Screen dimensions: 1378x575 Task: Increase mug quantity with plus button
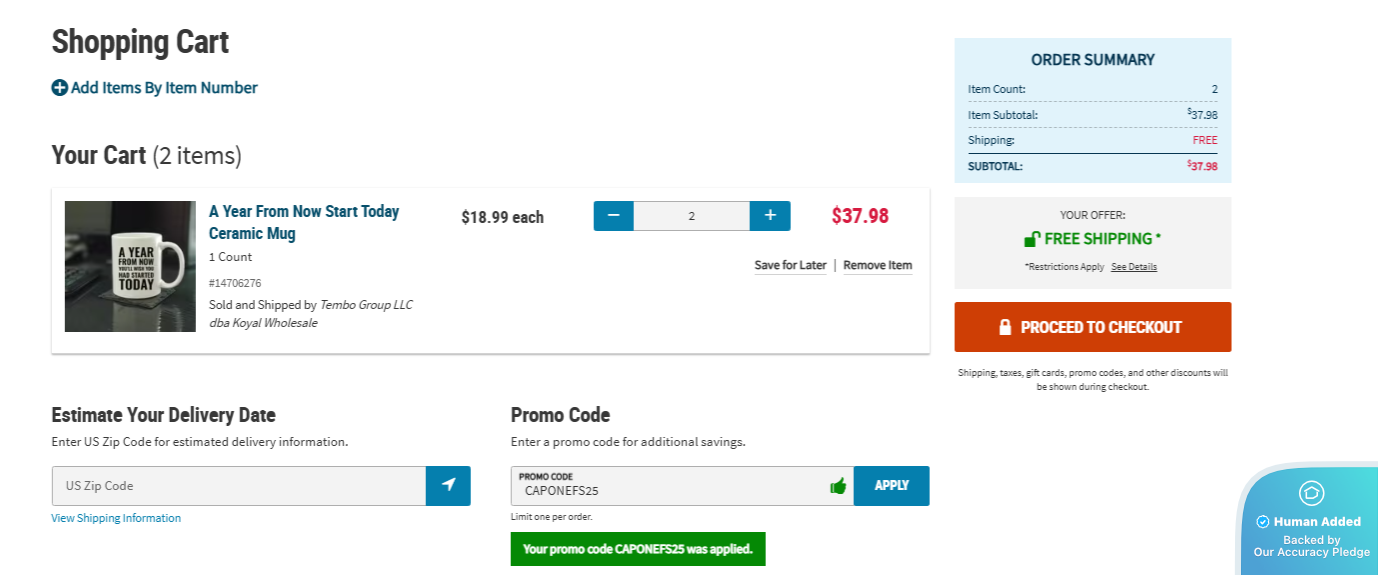click(770, 216)
